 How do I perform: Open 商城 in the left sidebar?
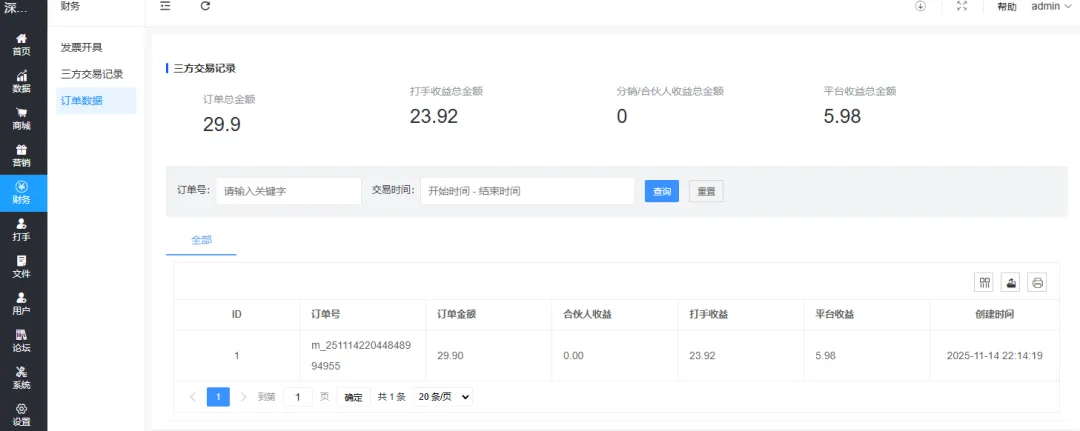pos(21,119)
